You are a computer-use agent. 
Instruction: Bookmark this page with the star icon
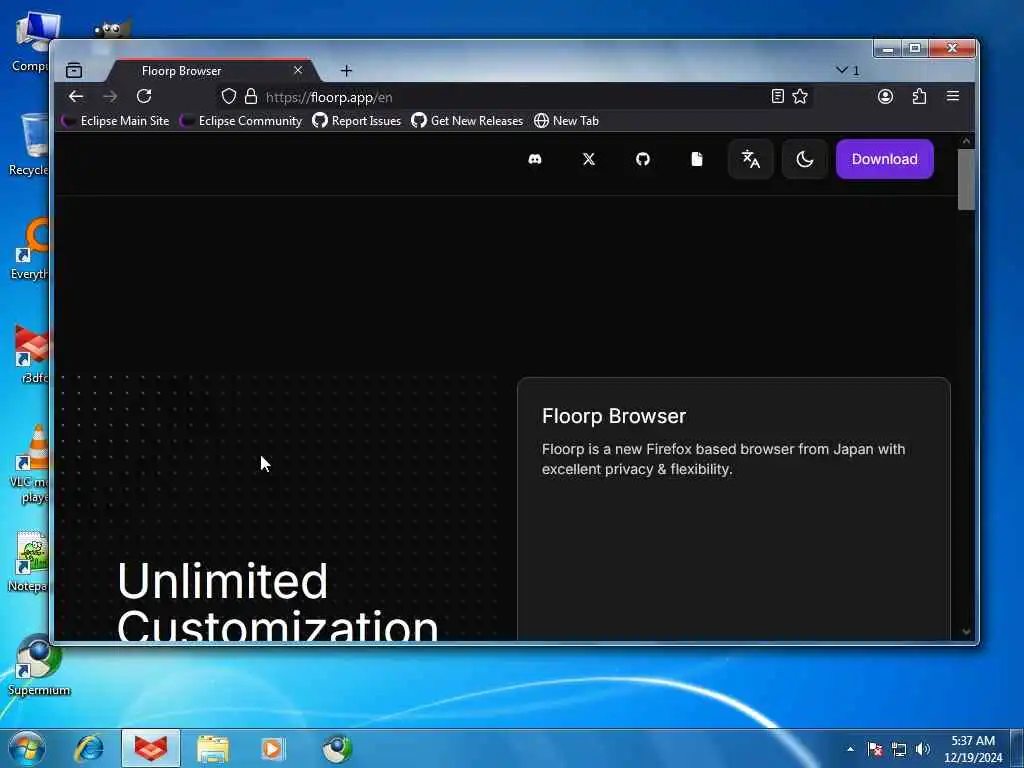pyautogui.click(x=800, y=97)
